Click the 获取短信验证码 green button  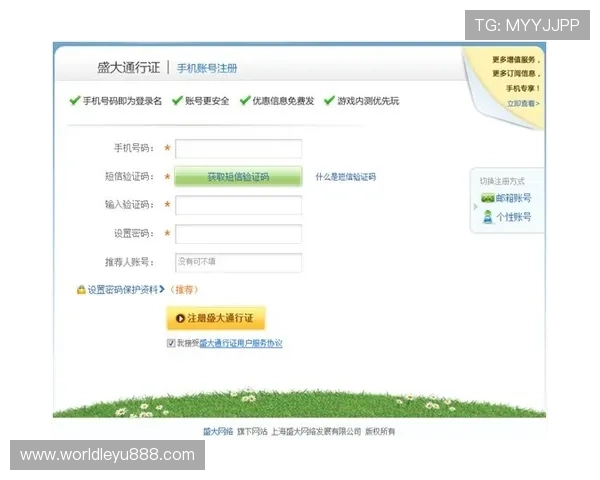tap(238, 176)
